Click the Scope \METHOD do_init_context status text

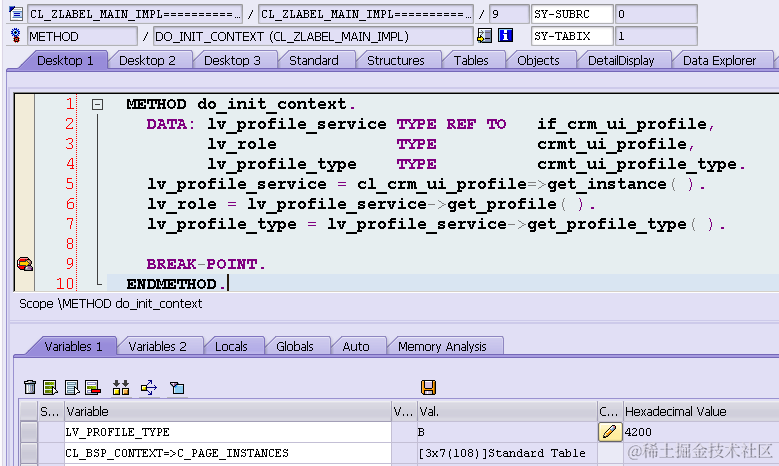coord(110,304)
